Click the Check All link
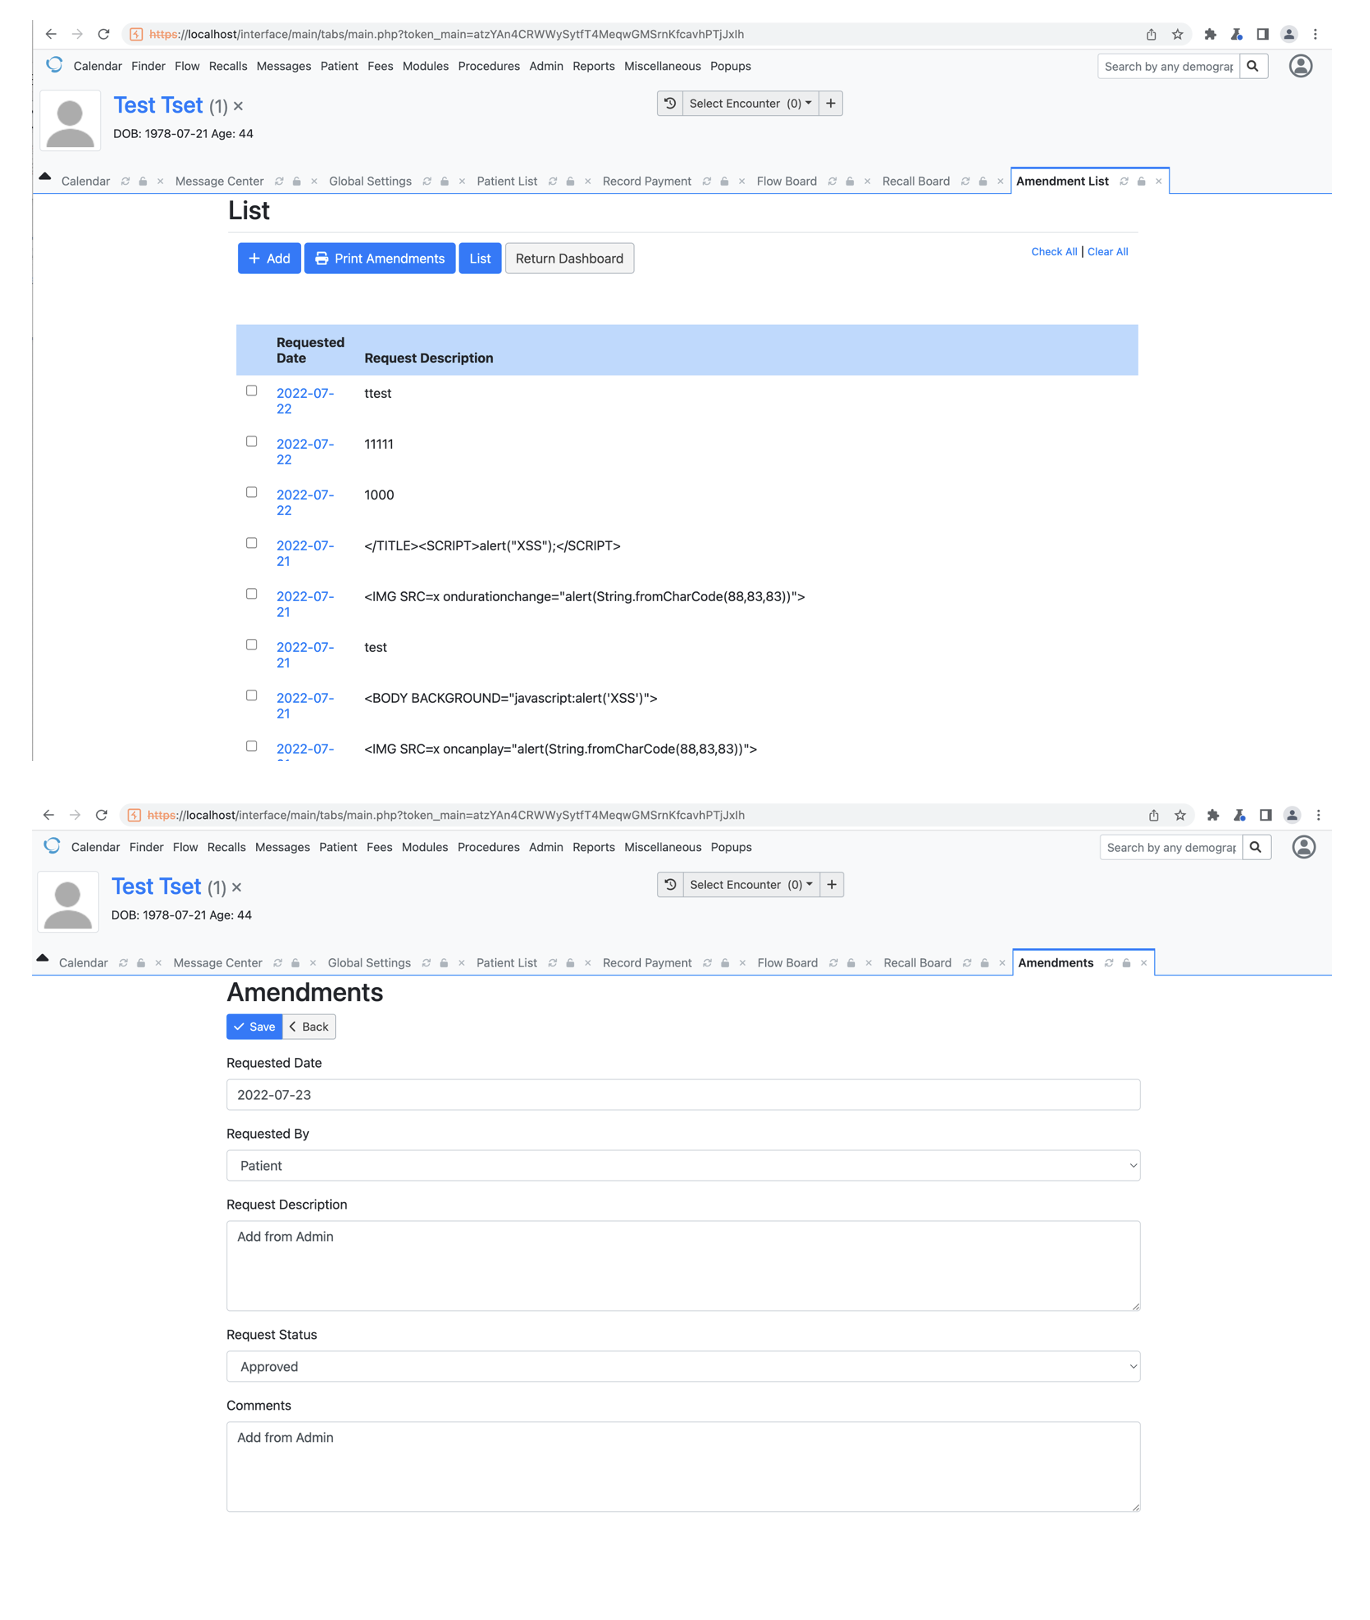 click(x=1054, y=252)
